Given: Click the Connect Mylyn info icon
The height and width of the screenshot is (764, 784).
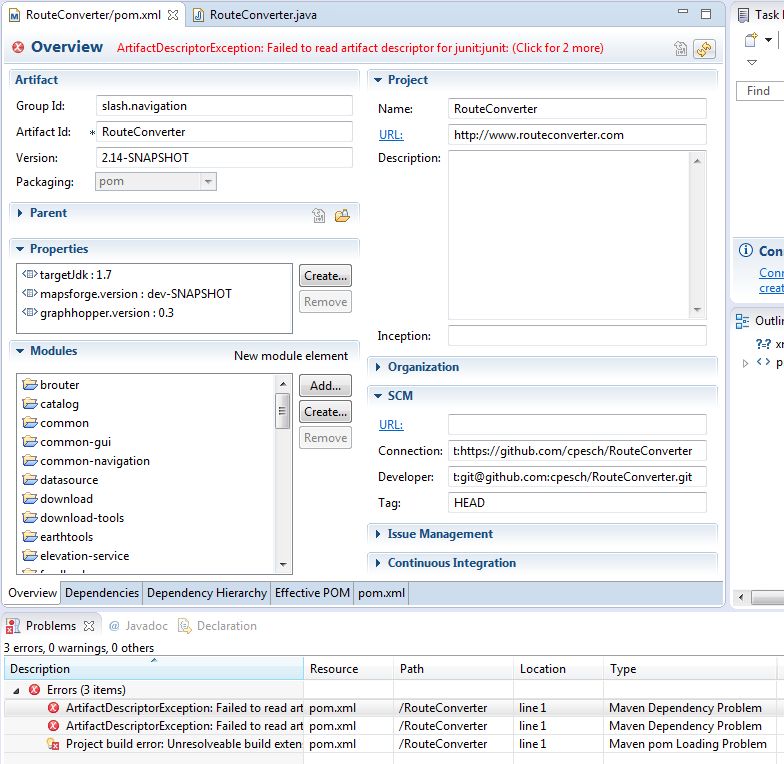Looking at the screenshot, I should [746, 250].
